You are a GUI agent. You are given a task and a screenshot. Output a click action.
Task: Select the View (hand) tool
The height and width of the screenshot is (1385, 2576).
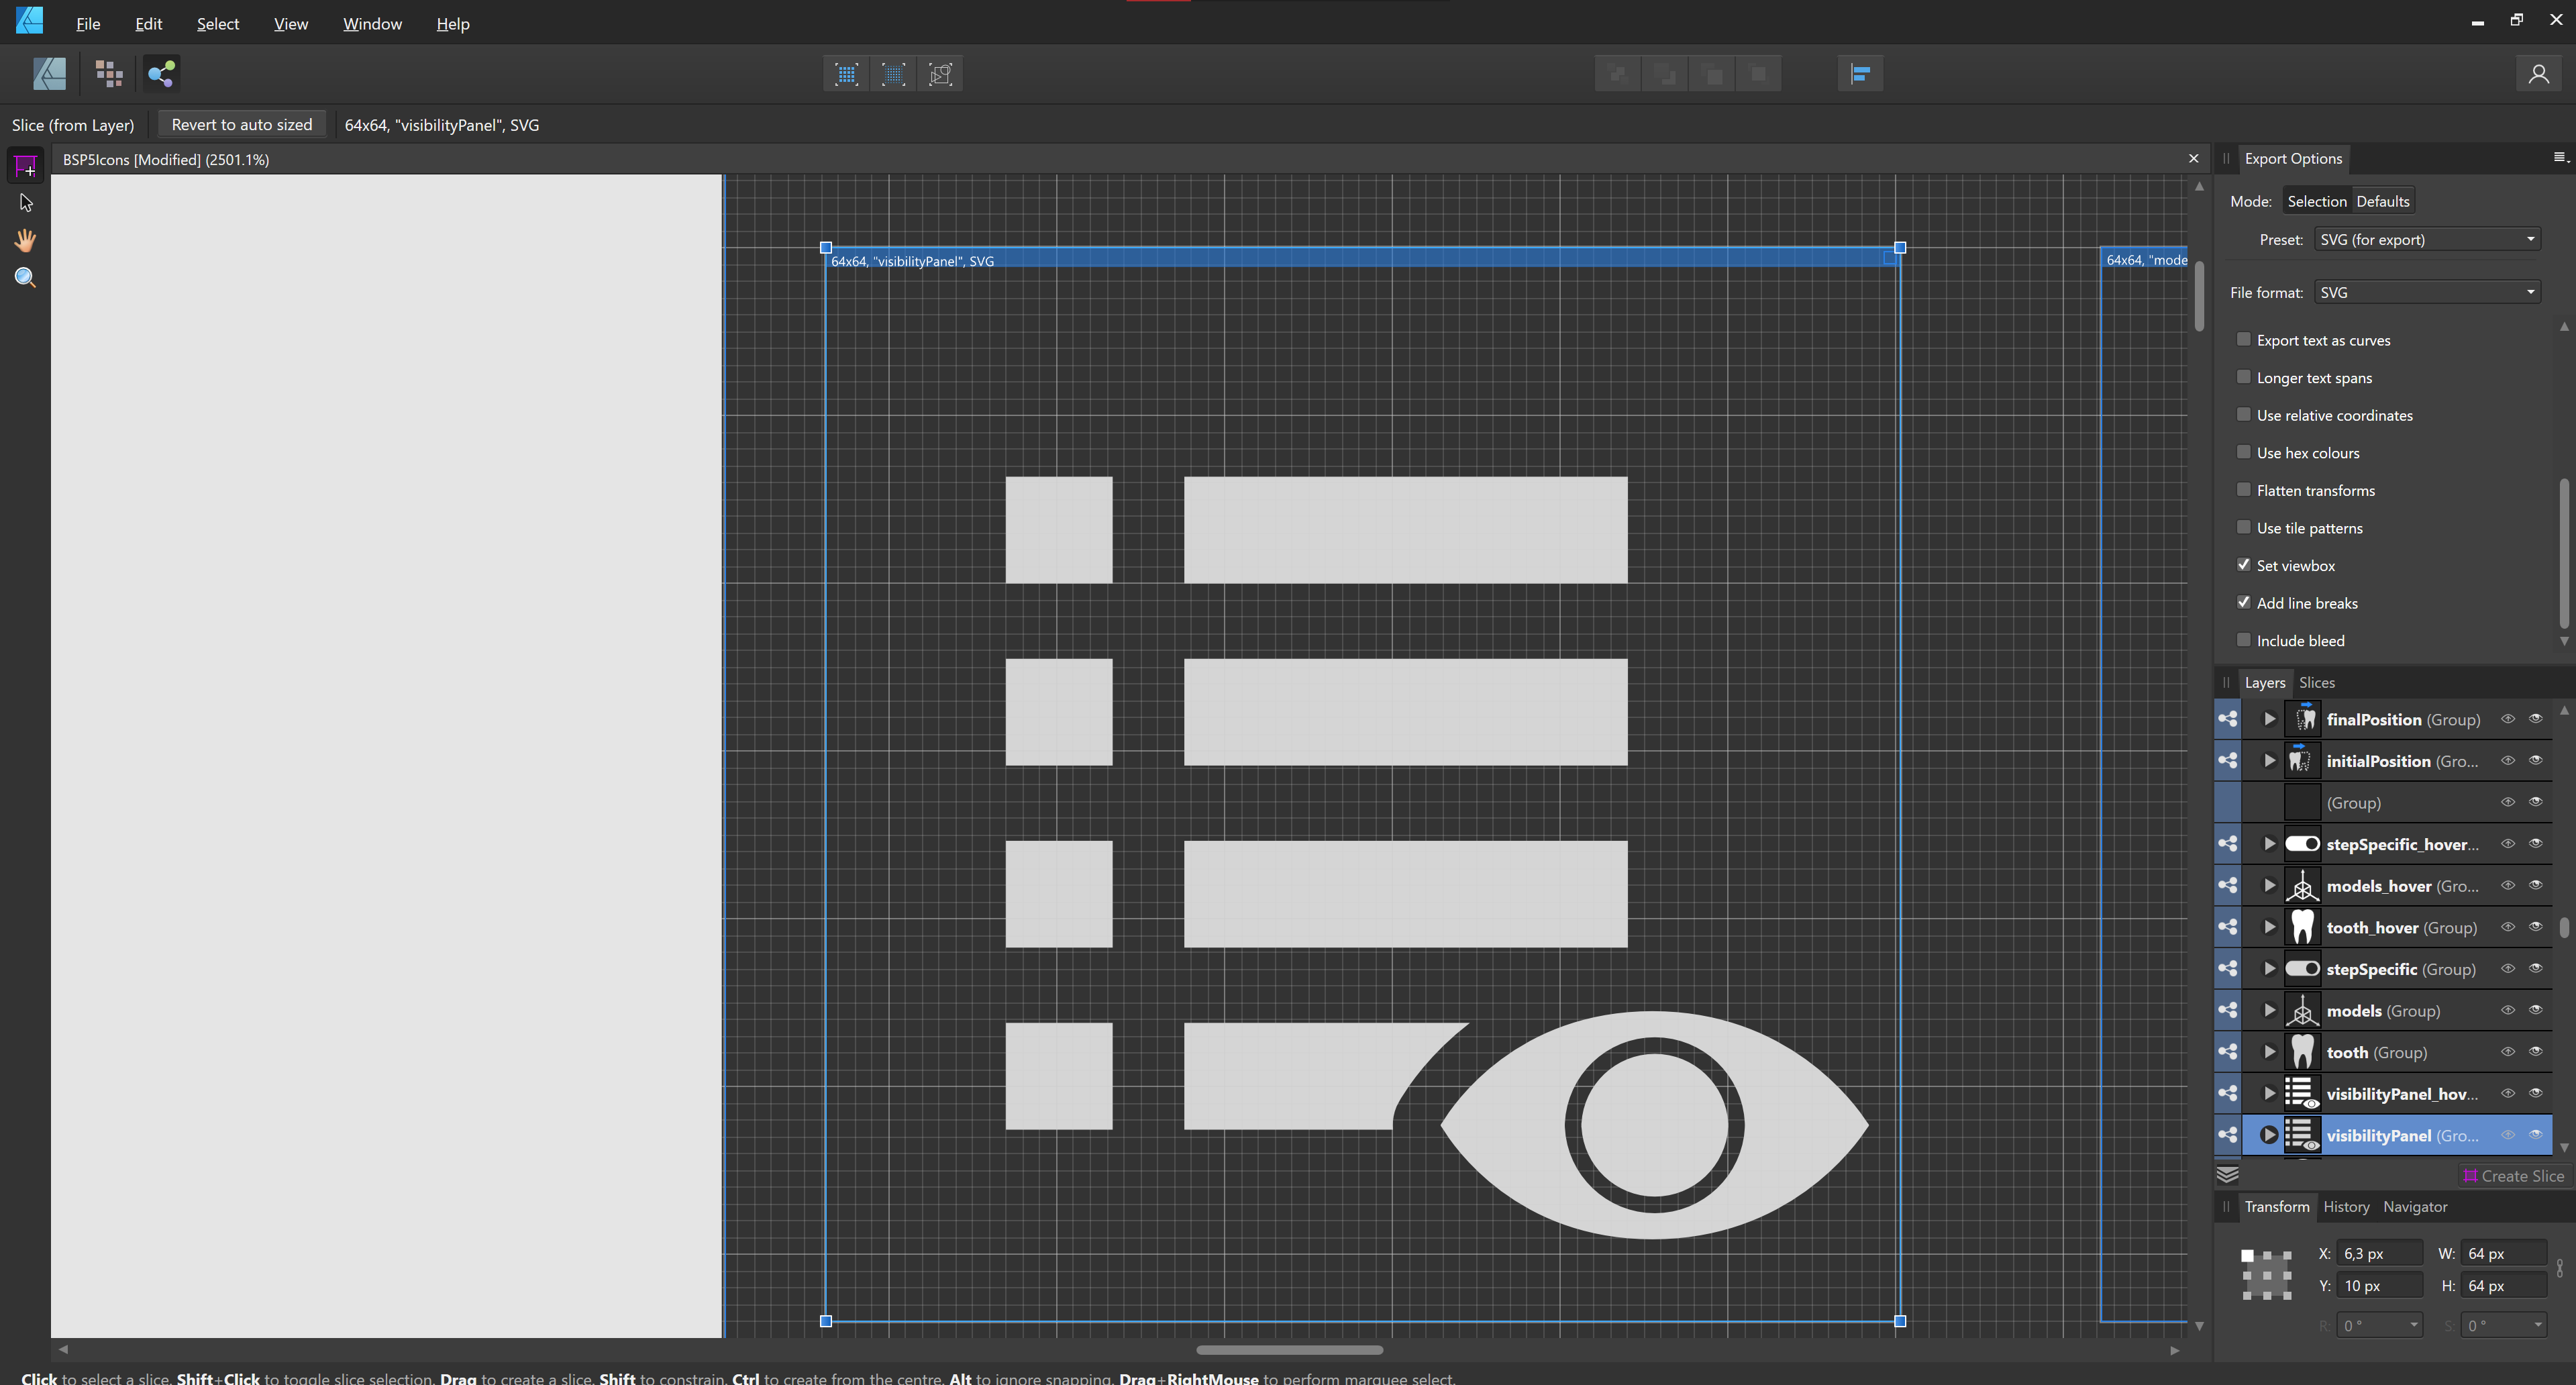[25, 240]
